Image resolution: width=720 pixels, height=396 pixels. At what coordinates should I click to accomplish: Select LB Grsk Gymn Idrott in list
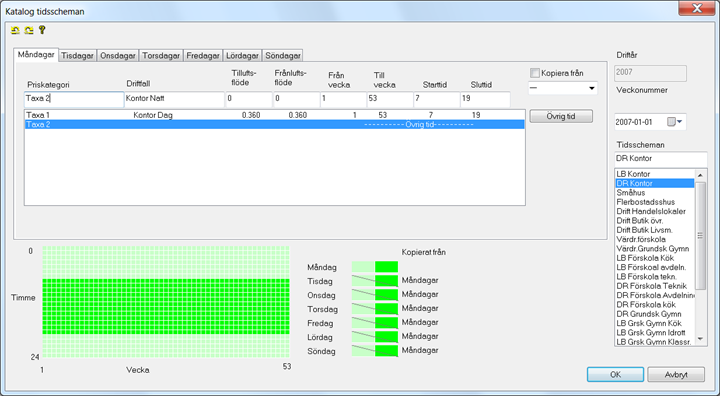(654, 333)
